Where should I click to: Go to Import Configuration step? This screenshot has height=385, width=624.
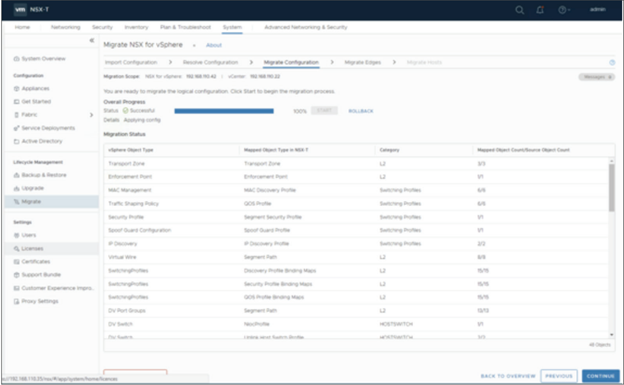tap(131, 63)
